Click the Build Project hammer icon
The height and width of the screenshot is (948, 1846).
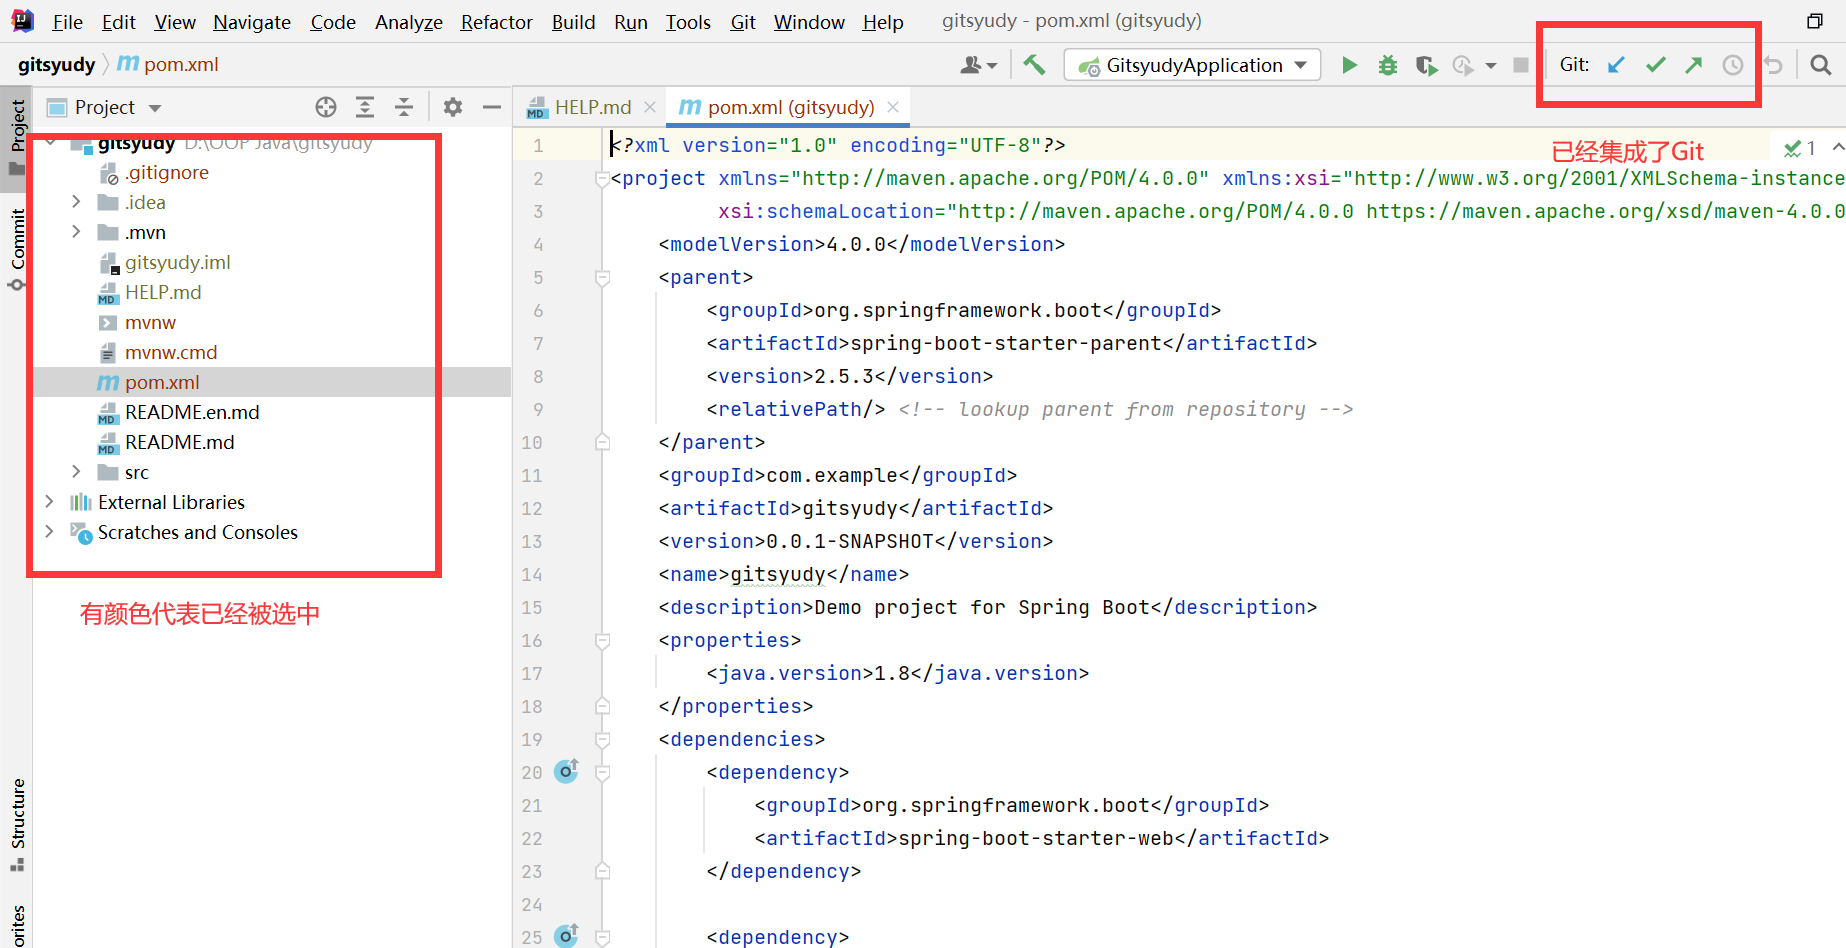click(1034, 65)
